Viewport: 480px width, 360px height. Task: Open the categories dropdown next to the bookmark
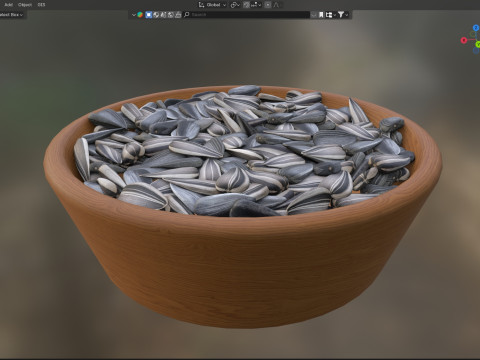point(330,15)
